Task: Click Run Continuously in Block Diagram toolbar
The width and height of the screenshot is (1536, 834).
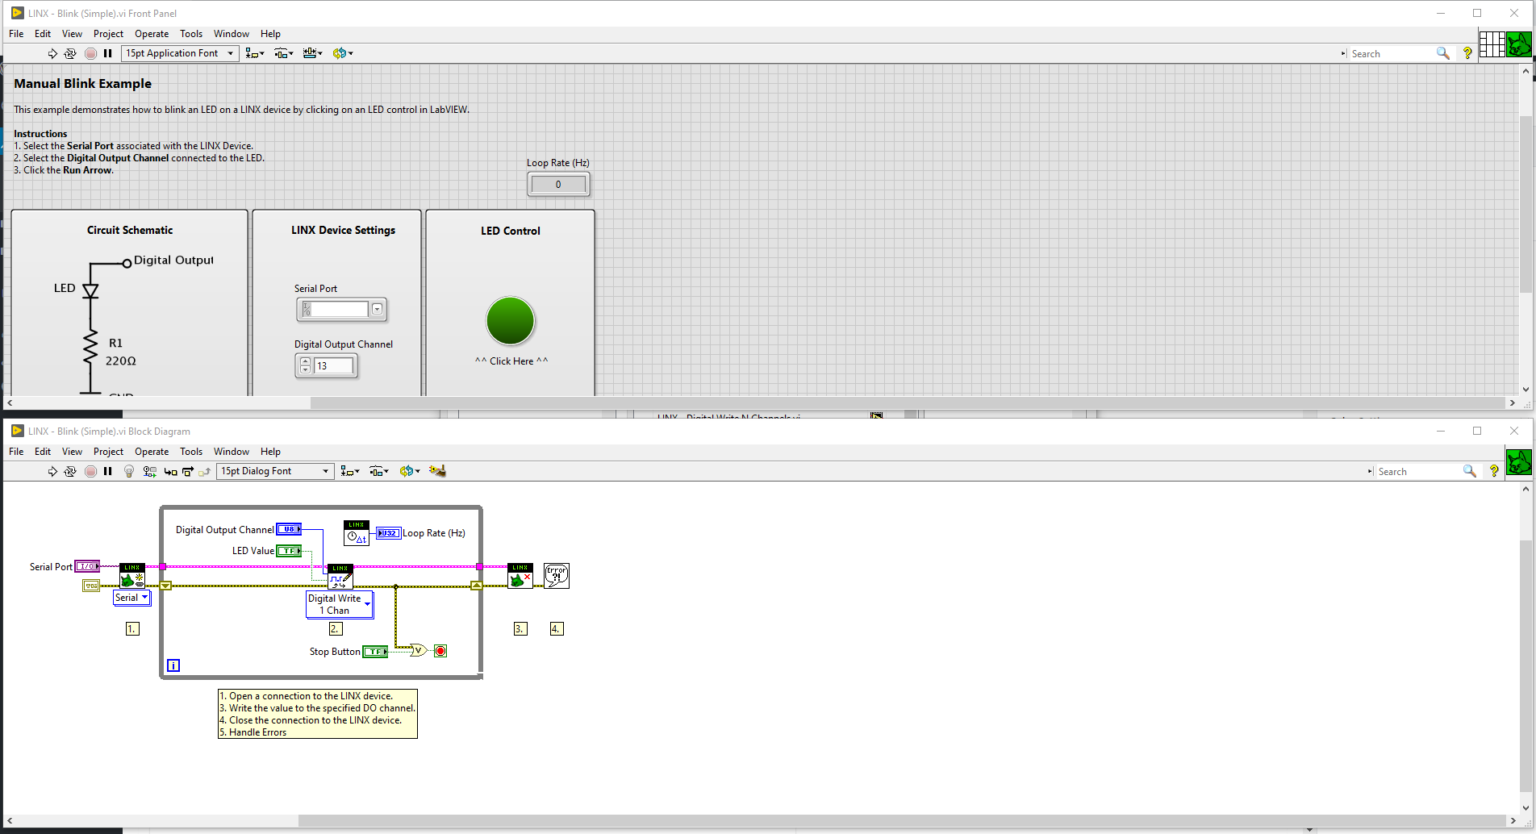Action: pyautogui.click(x=70, y=472)
